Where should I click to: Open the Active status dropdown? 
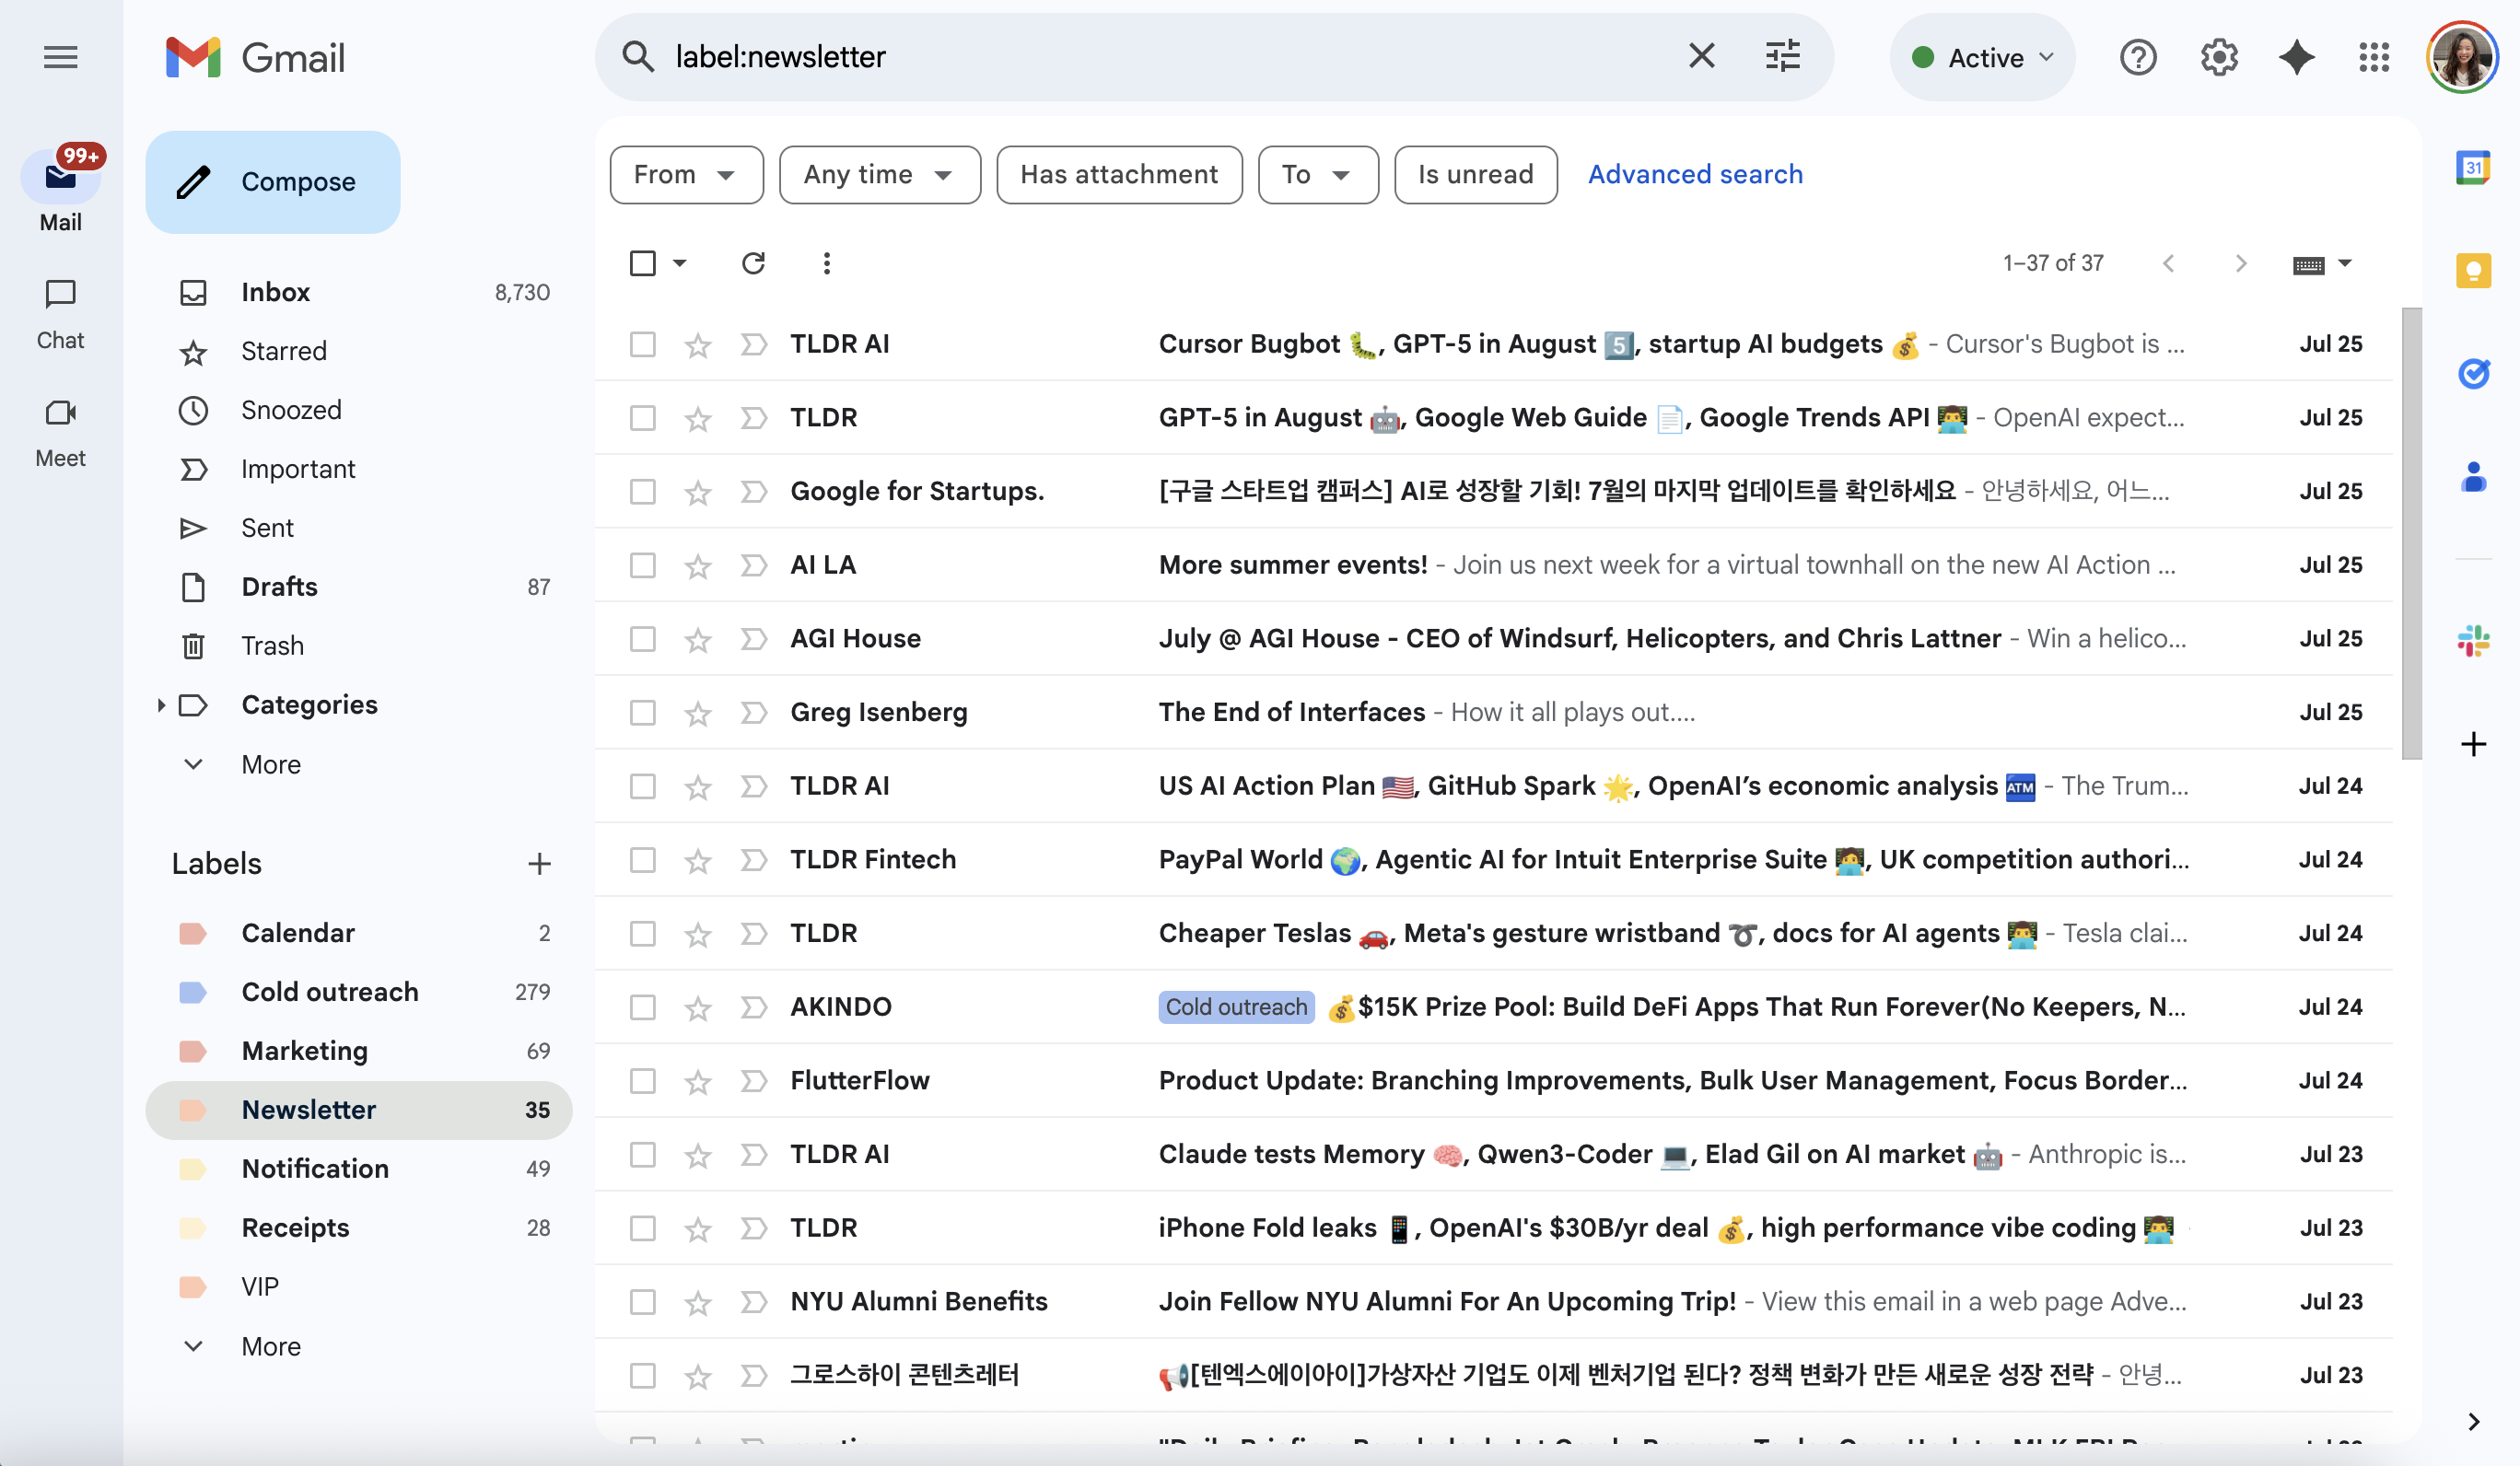click(x=1983, y=58)
